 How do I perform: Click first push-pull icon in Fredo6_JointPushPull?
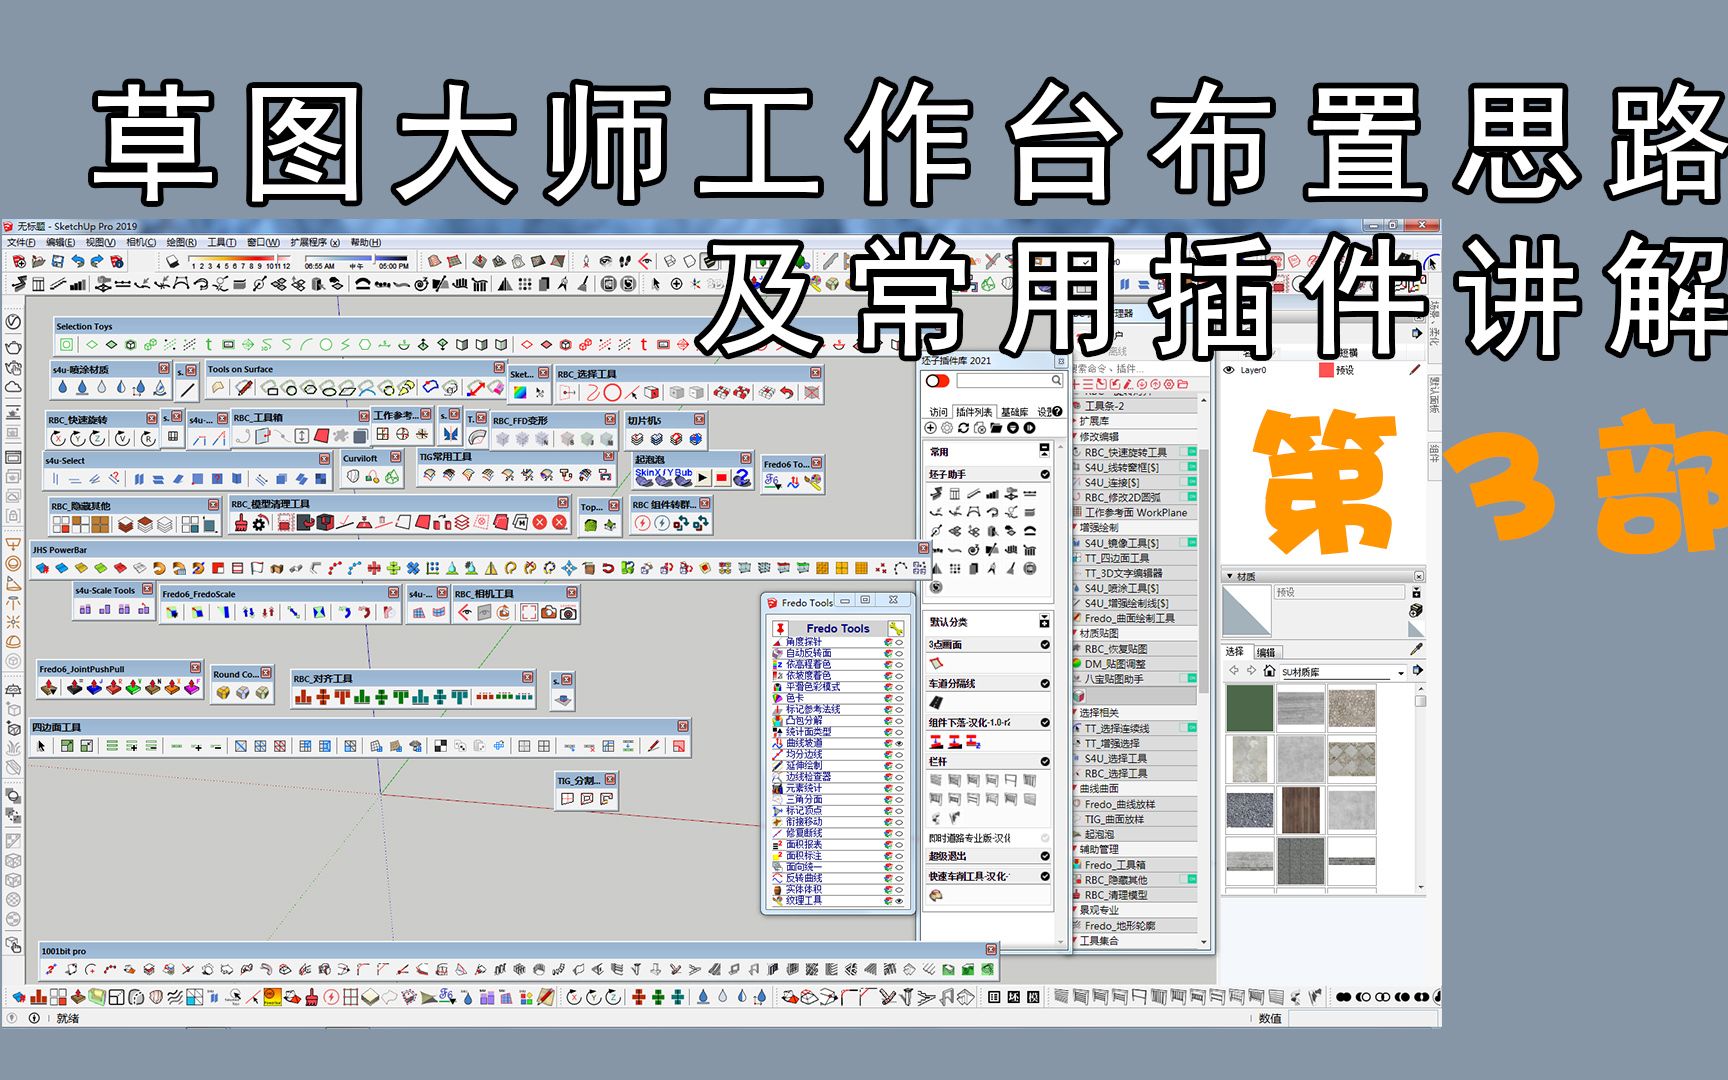pos(49,688)
